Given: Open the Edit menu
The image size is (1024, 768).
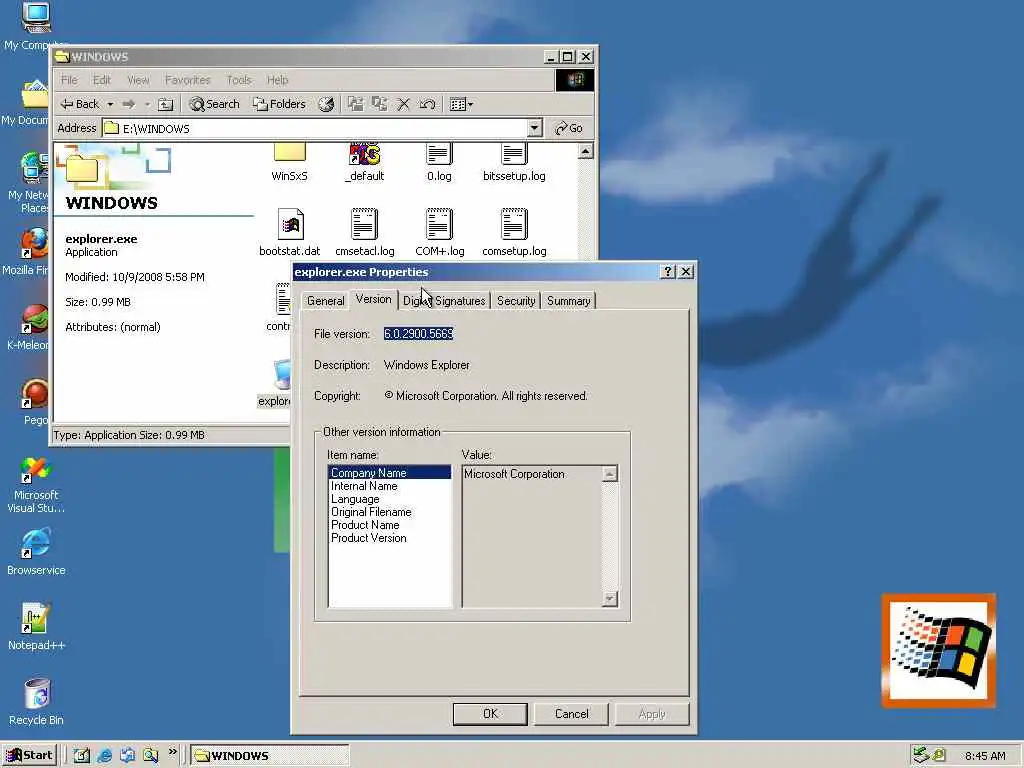Looking at the screenshot, I should pos(101,80).
